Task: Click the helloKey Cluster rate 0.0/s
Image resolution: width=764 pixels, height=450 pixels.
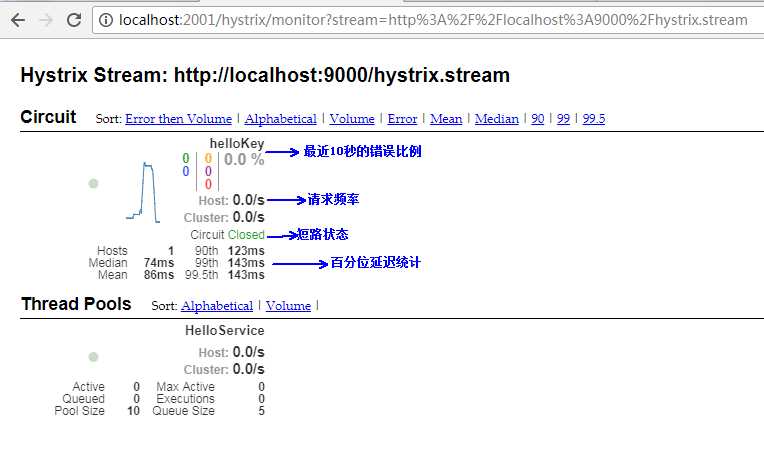Action: coord(248,217)
